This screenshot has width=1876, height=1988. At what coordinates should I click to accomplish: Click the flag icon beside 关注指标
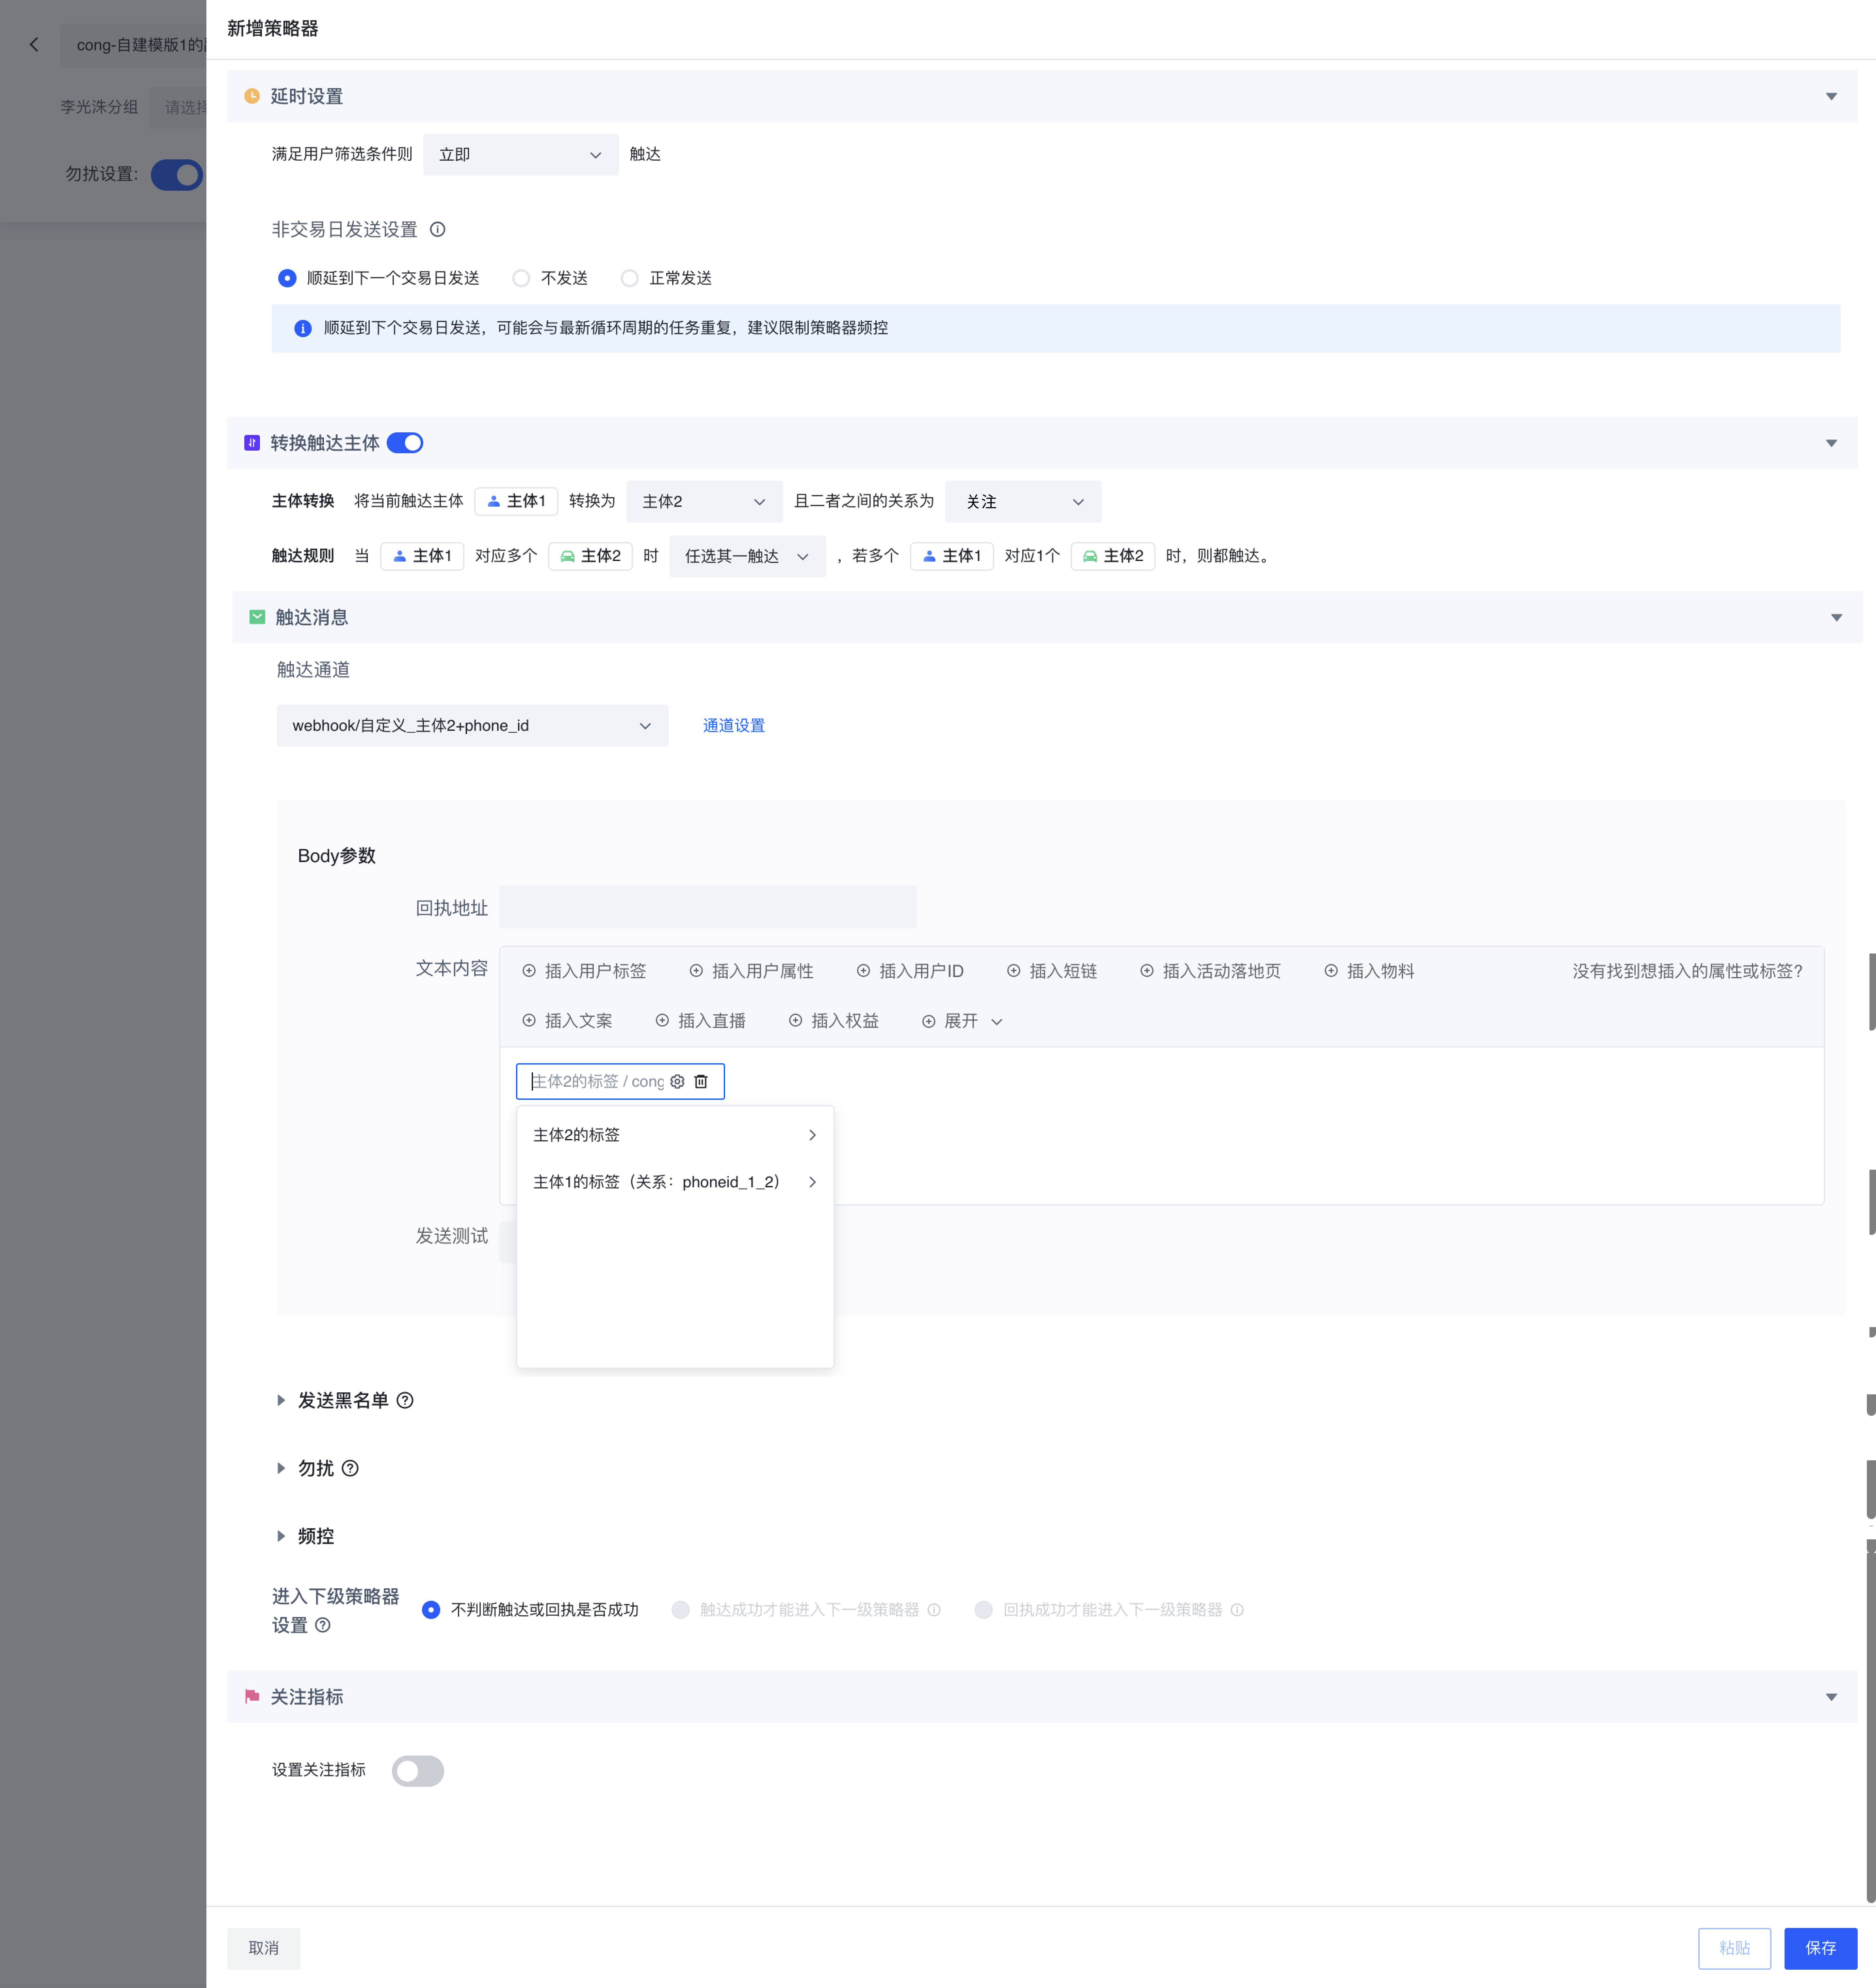pyautogui.click(x=252, y=1697)
